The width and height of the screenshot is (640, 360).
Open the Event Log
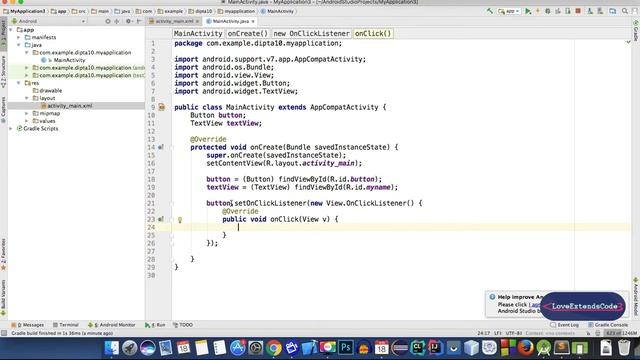pyautogui.click(x=564, y=325)
